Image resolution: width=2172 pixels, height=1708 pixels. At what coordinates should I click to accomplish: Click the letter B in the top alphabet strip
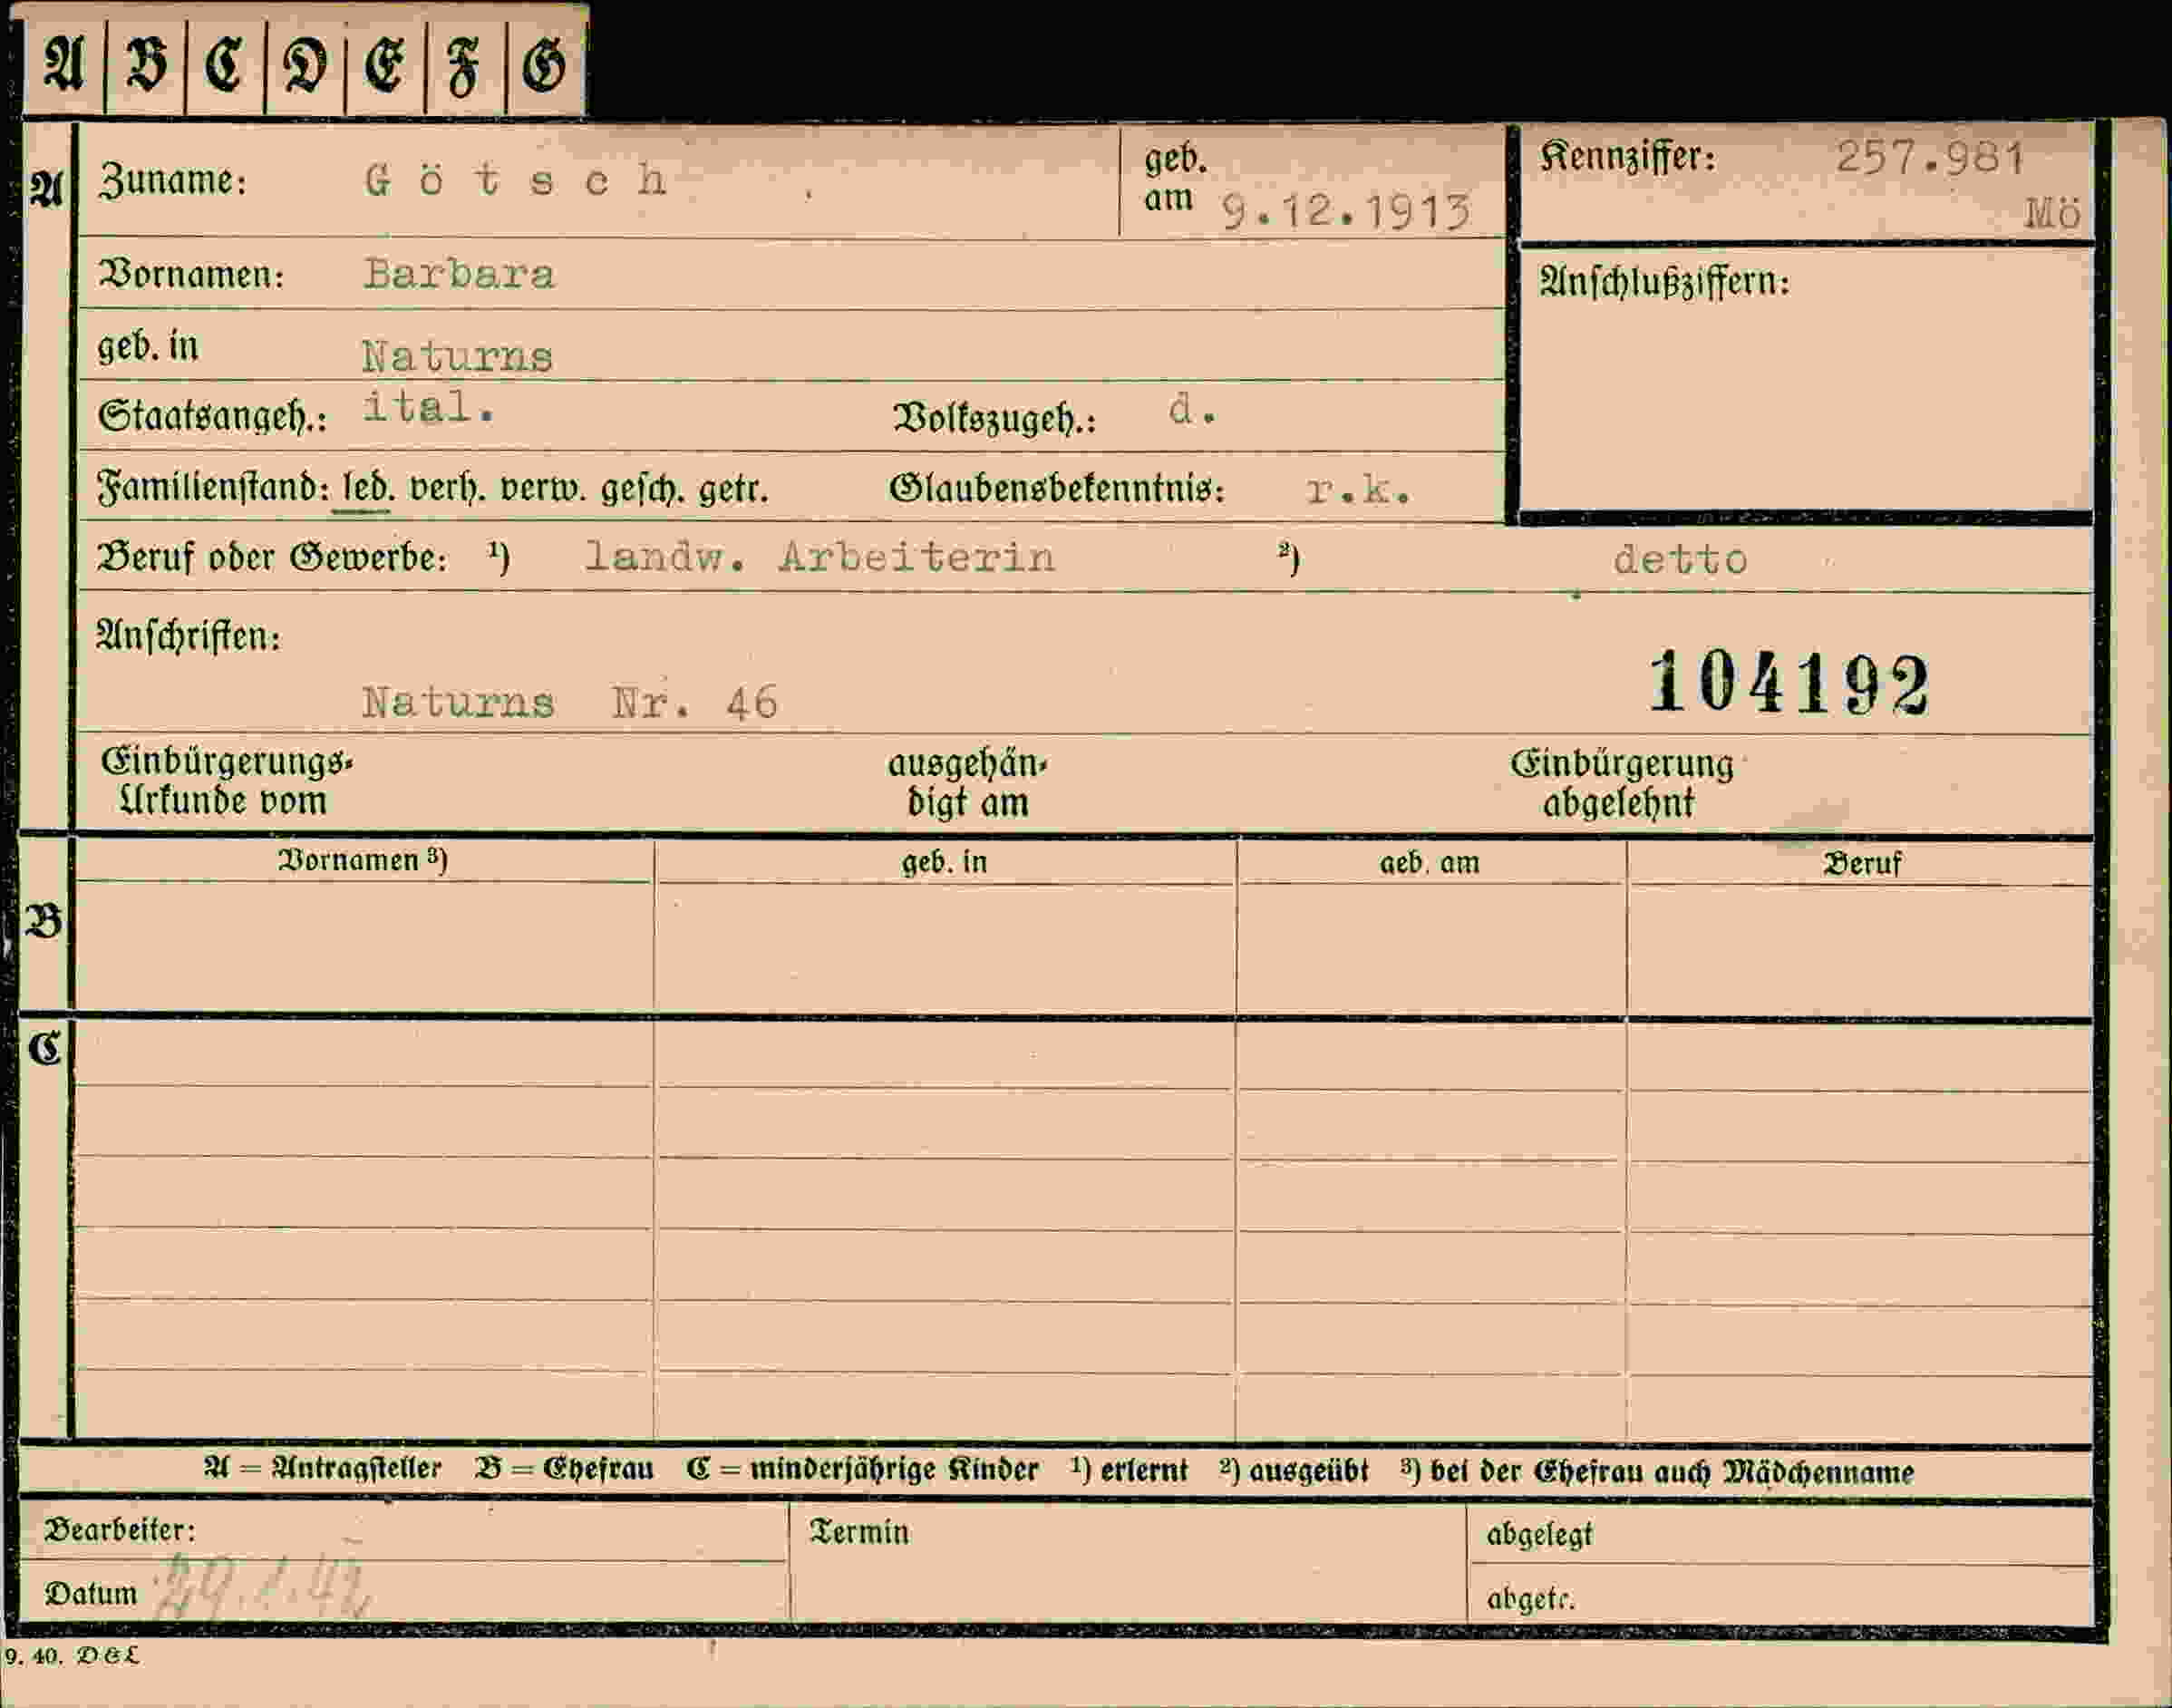point(145,65)
